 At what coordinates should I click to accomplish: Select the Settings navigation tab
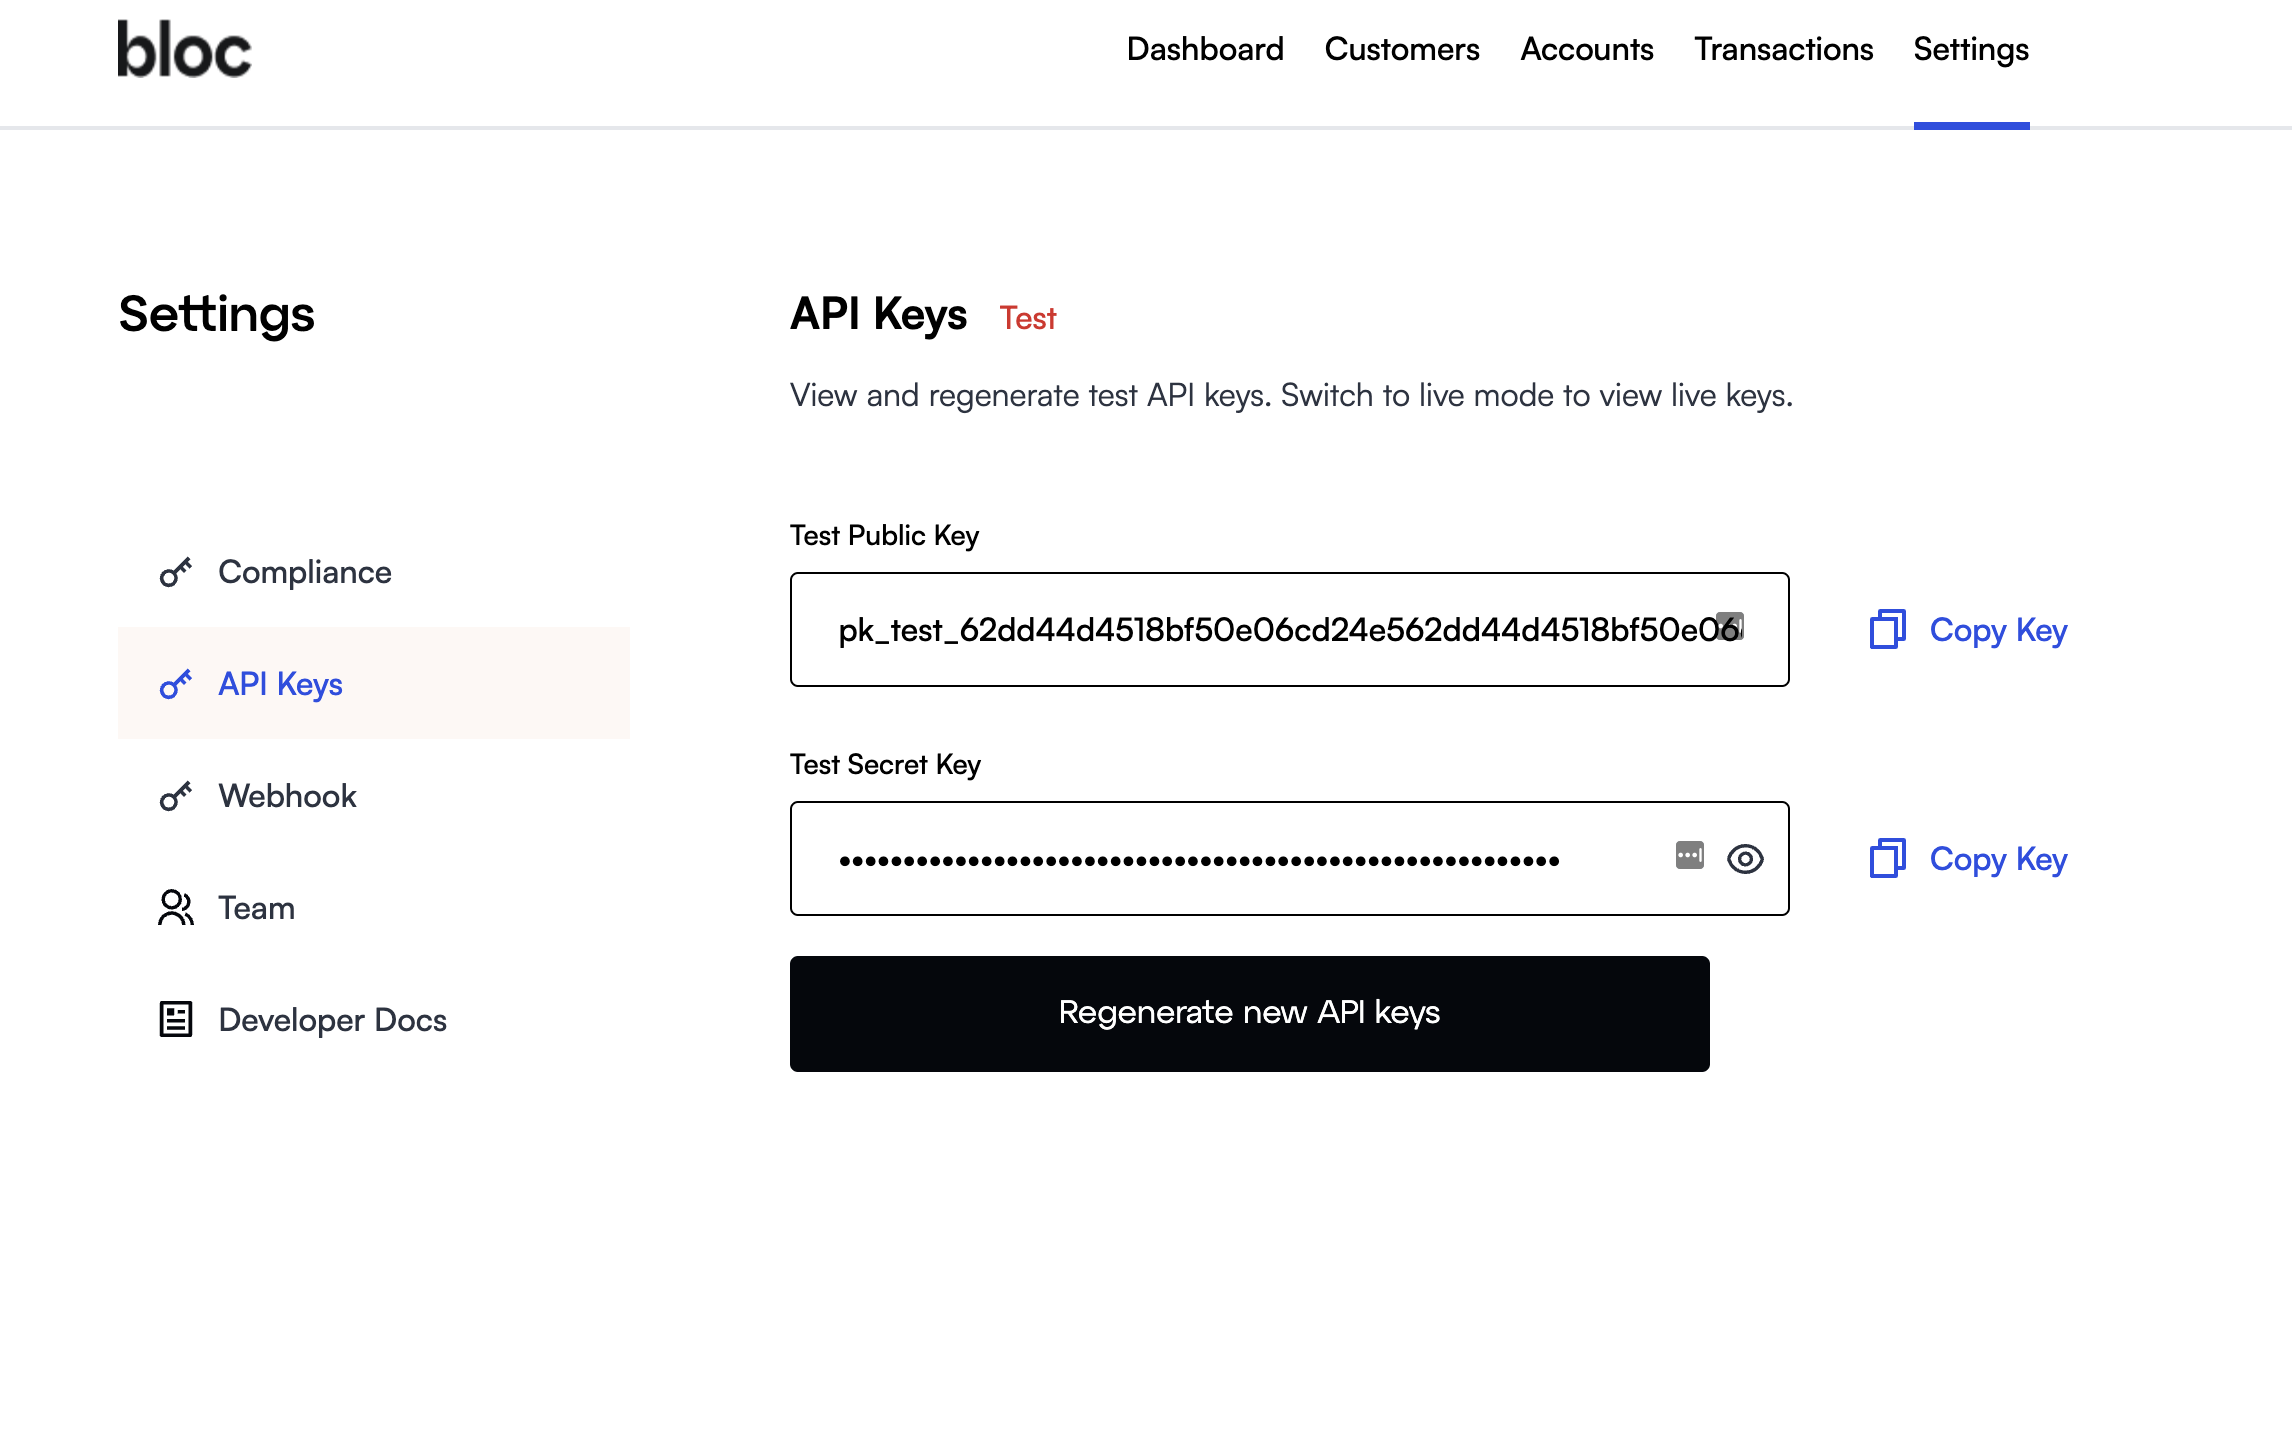tap(1971, 49)
